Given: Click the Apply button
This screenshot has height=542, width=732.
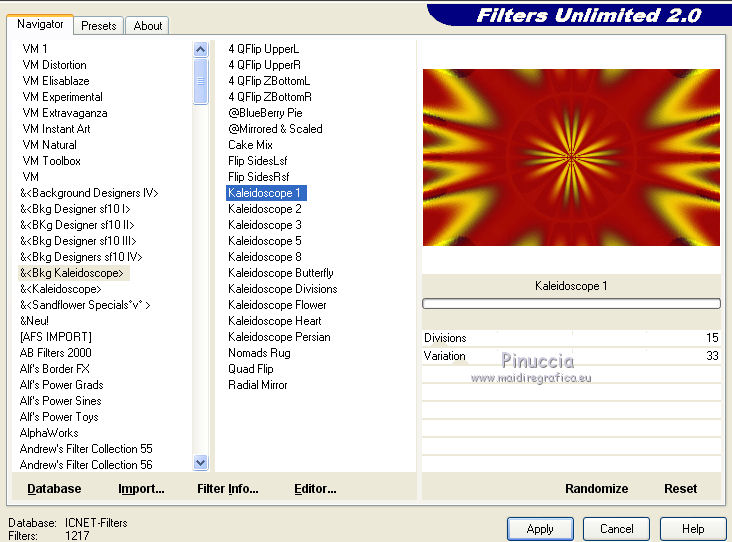Looking at the screenshot, I should pos(540,529).
